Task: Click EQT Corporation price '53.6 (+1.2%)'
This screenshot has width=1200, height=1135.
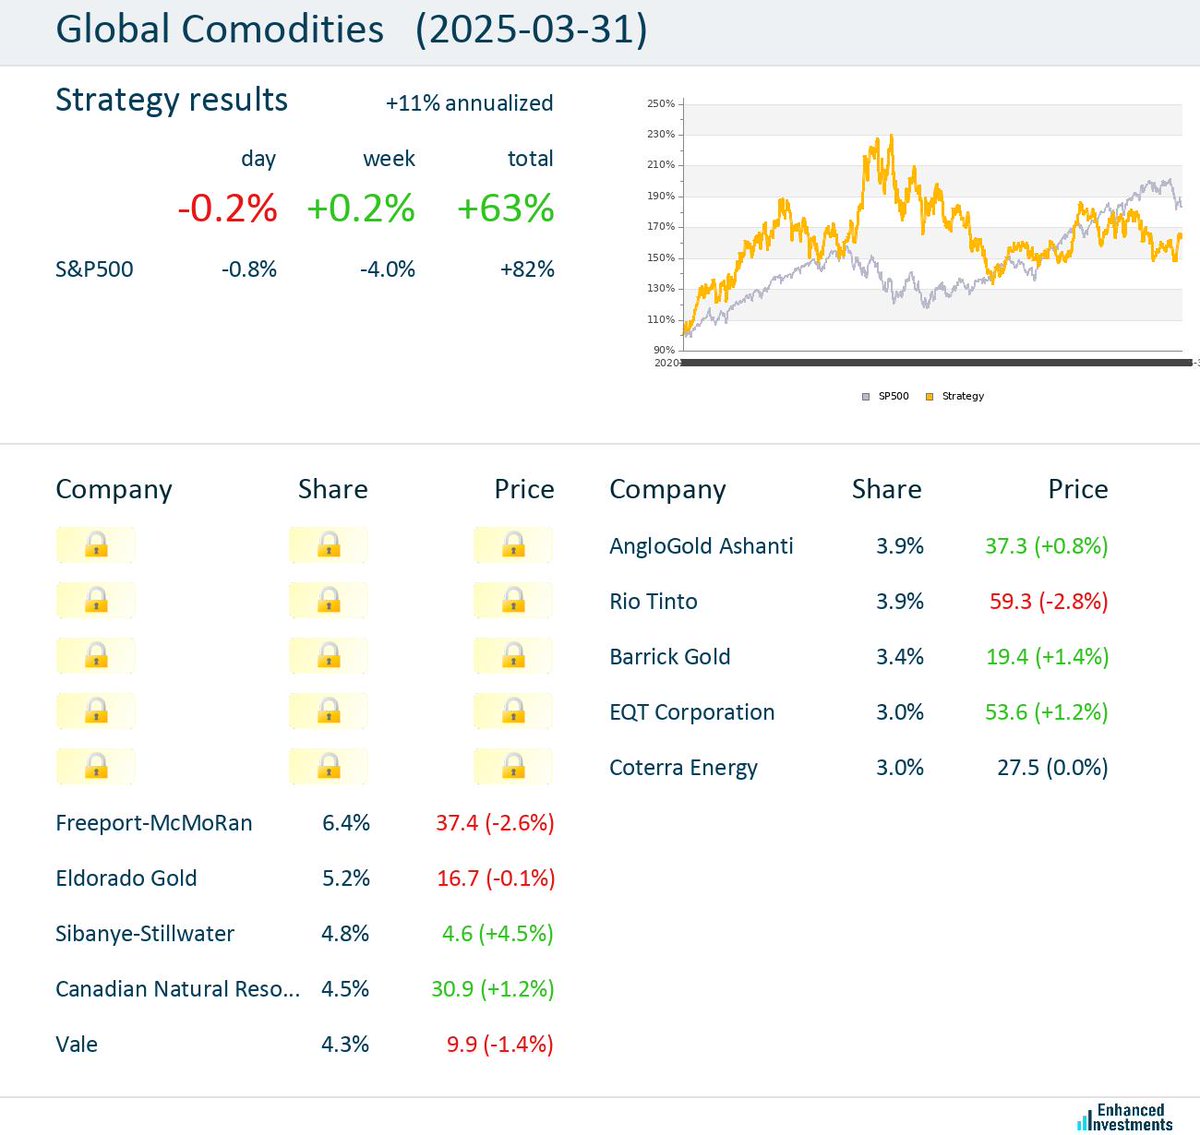Action: click(1047, 712)
